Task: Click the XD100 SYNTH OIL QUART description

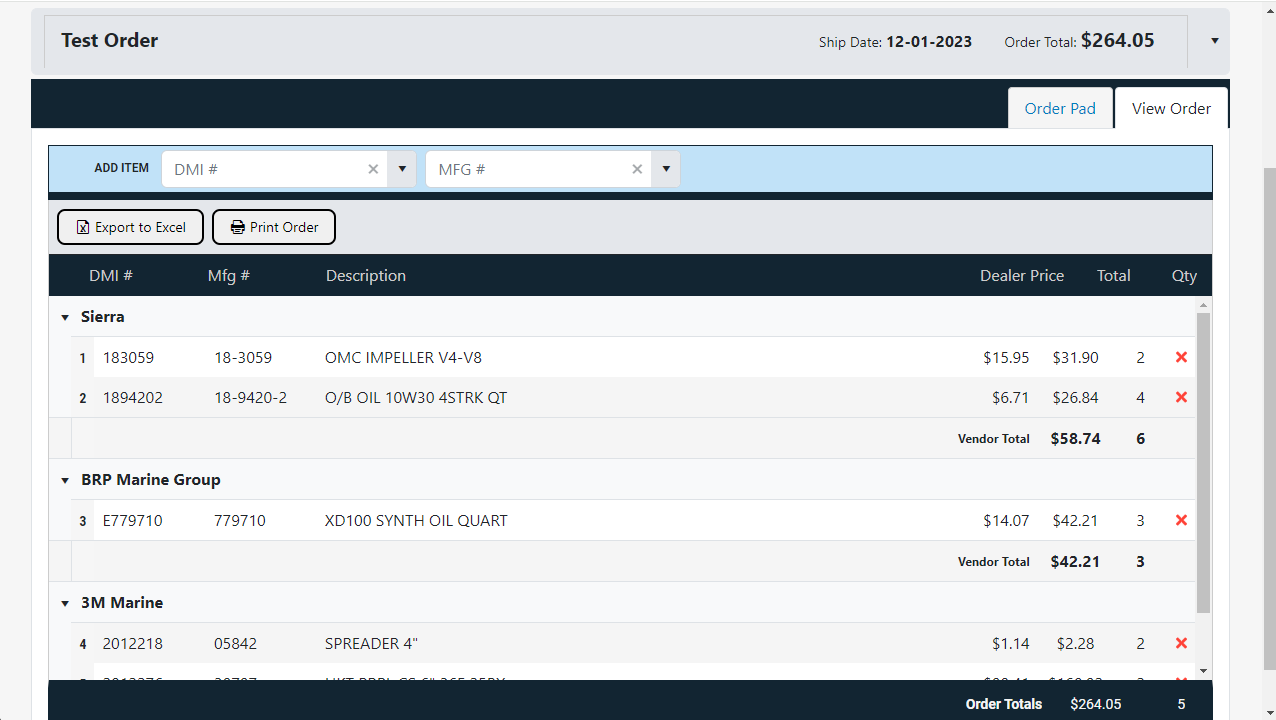Action: pyautogui.click(x=416, y=520)
